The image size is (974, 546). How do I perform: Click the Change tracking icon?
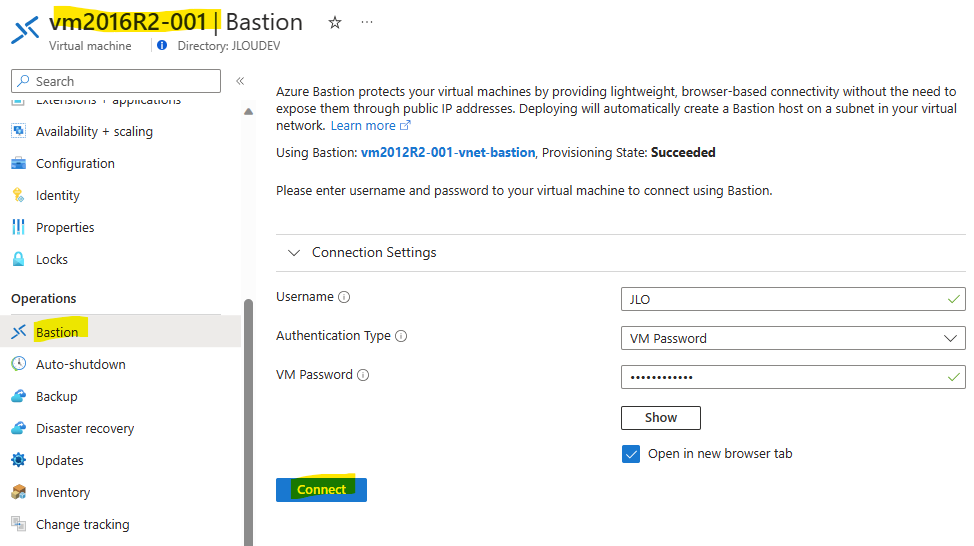(19, 524)
